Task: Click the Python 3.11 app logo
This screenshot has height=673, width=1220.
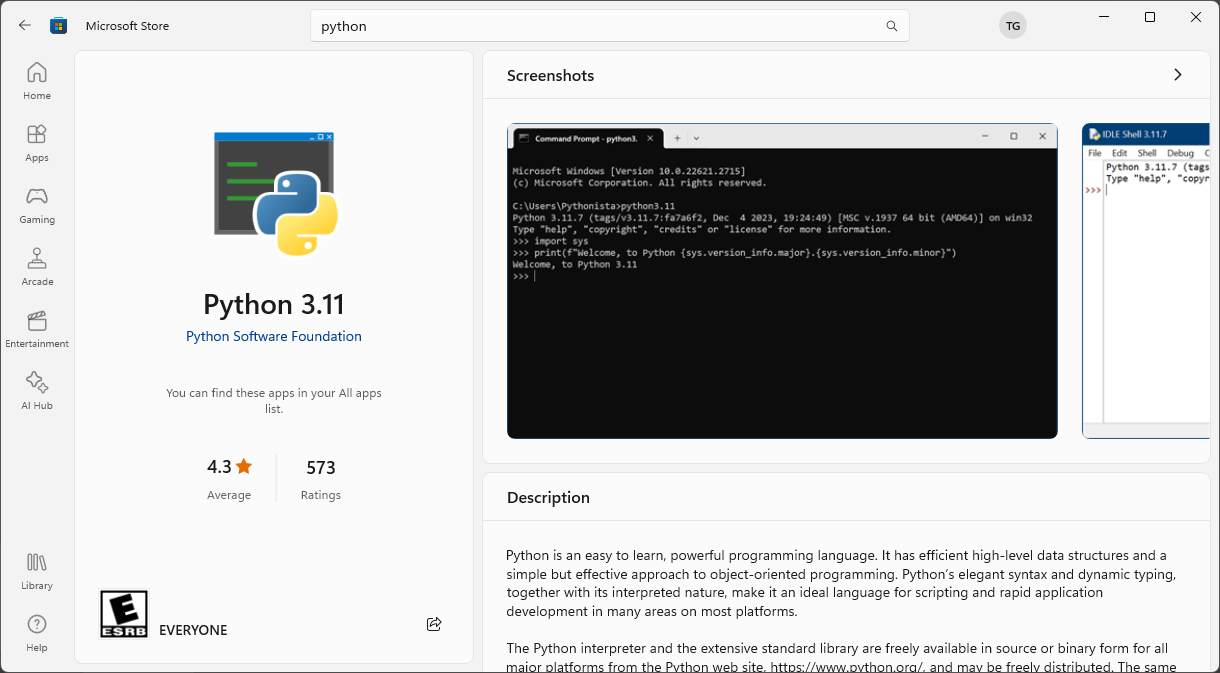Action: coord(275,193)
